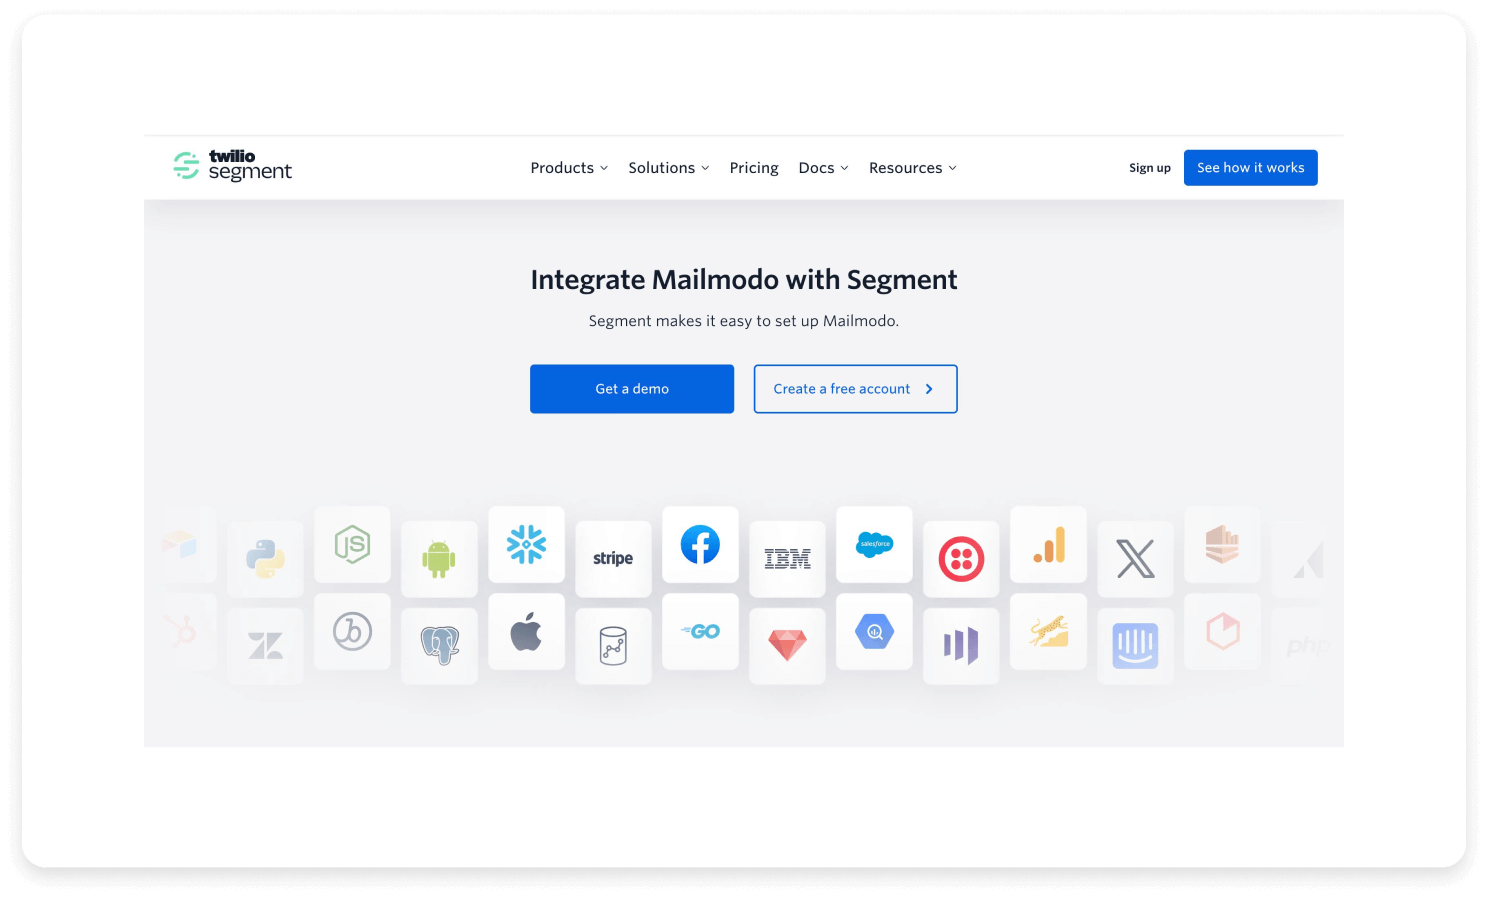Click the Zendesk logo tile
The height and width of the screenshot is (897, 1488).
click(x=265, y=646)
